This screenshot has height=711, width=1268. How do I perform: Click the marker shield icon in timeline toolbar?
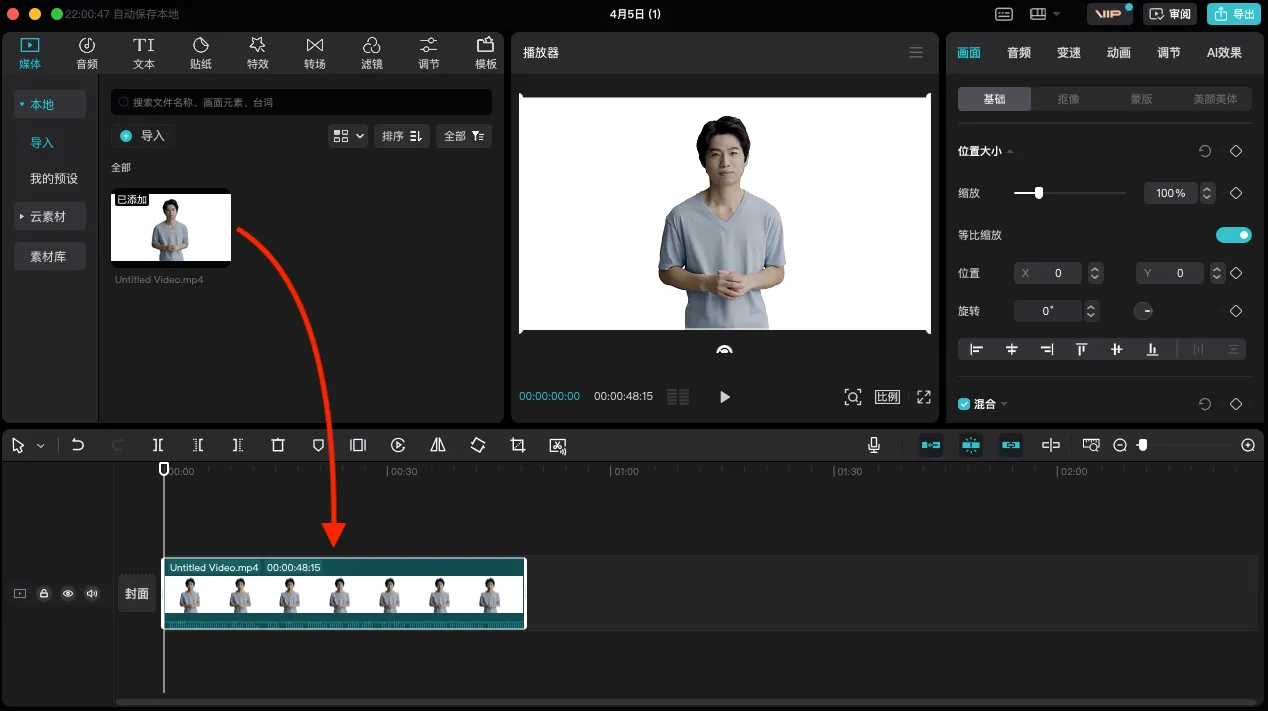click(318, 445)
